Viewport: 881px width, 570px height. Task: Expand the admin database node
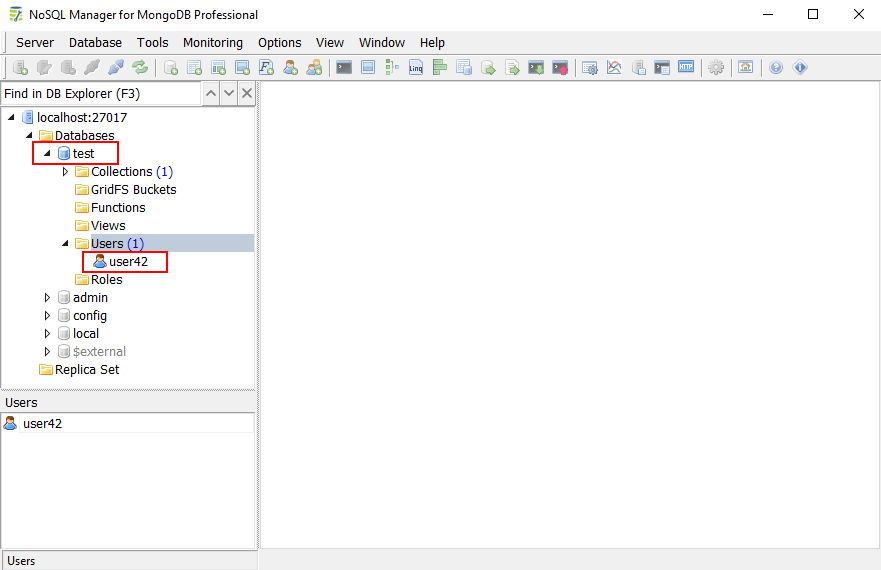(46, 298)
